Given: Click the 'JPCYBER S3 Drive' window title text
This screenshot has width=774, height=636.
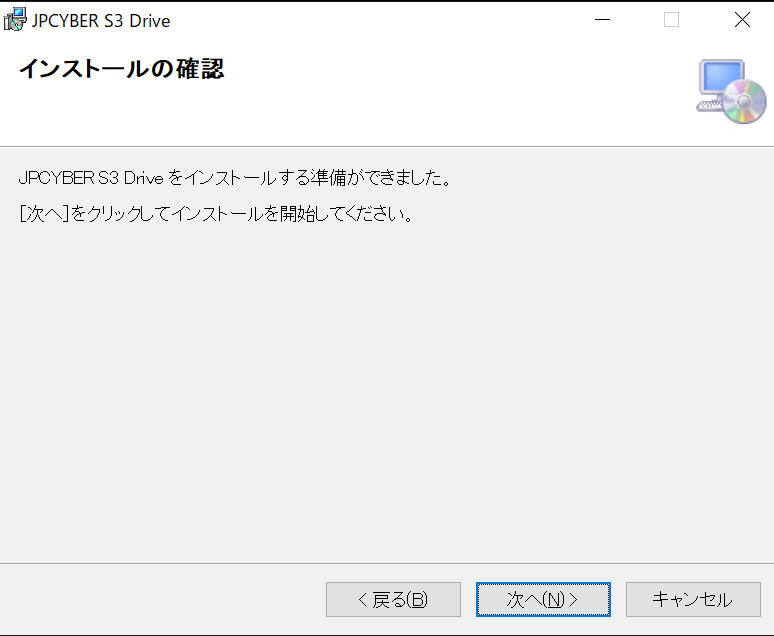Looking at the screenshot, I should click(101, 21).
